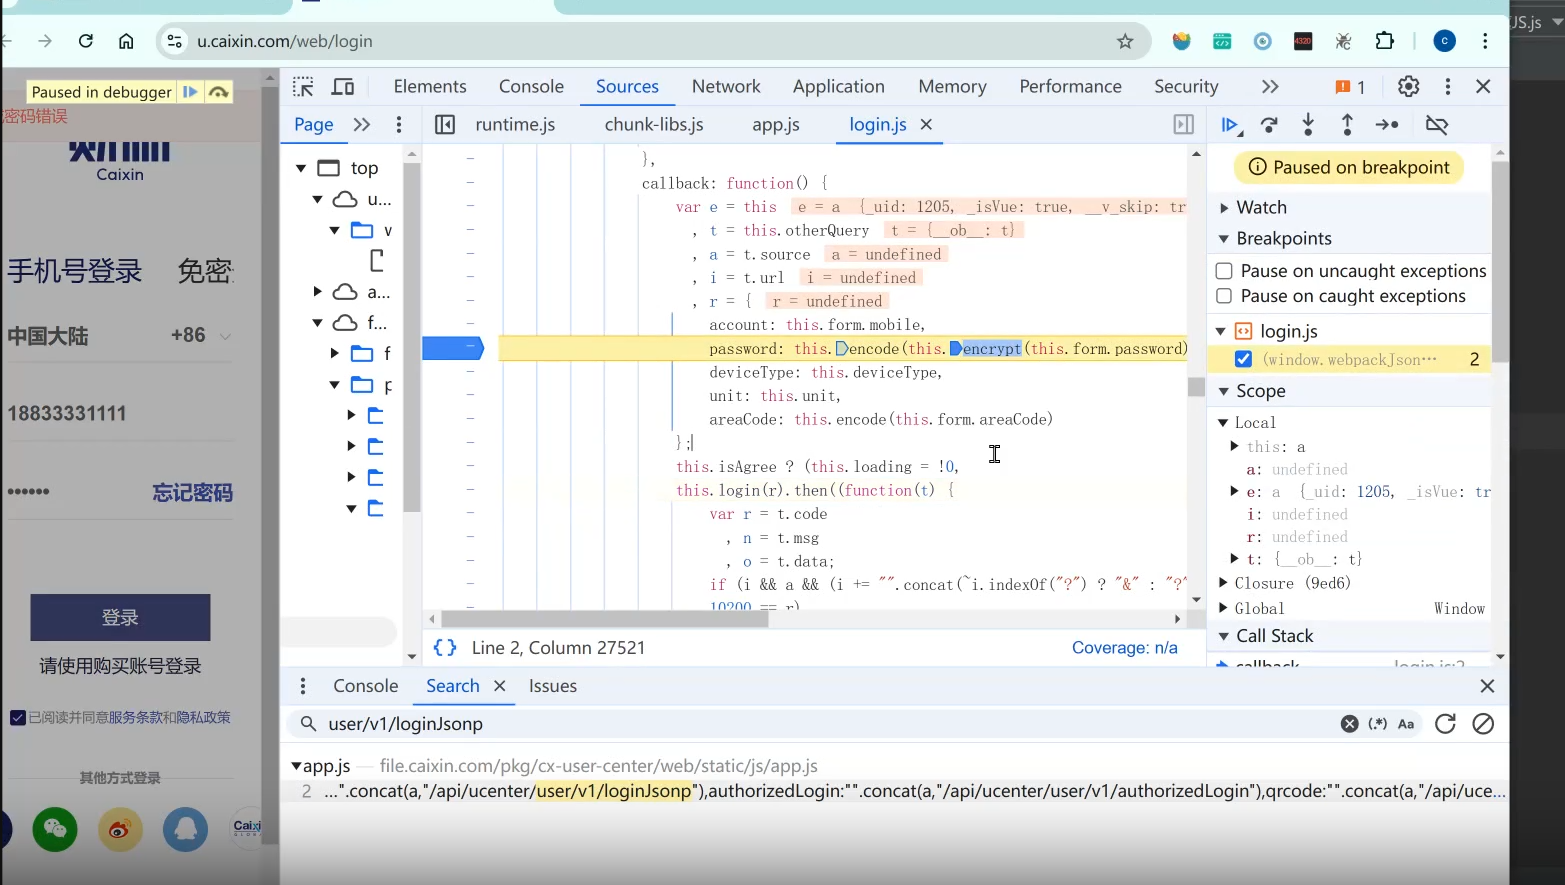Viewport: 1565px width, 885px height.
Task: Toggle the device toolbar icon
Action: pos(343,87)
